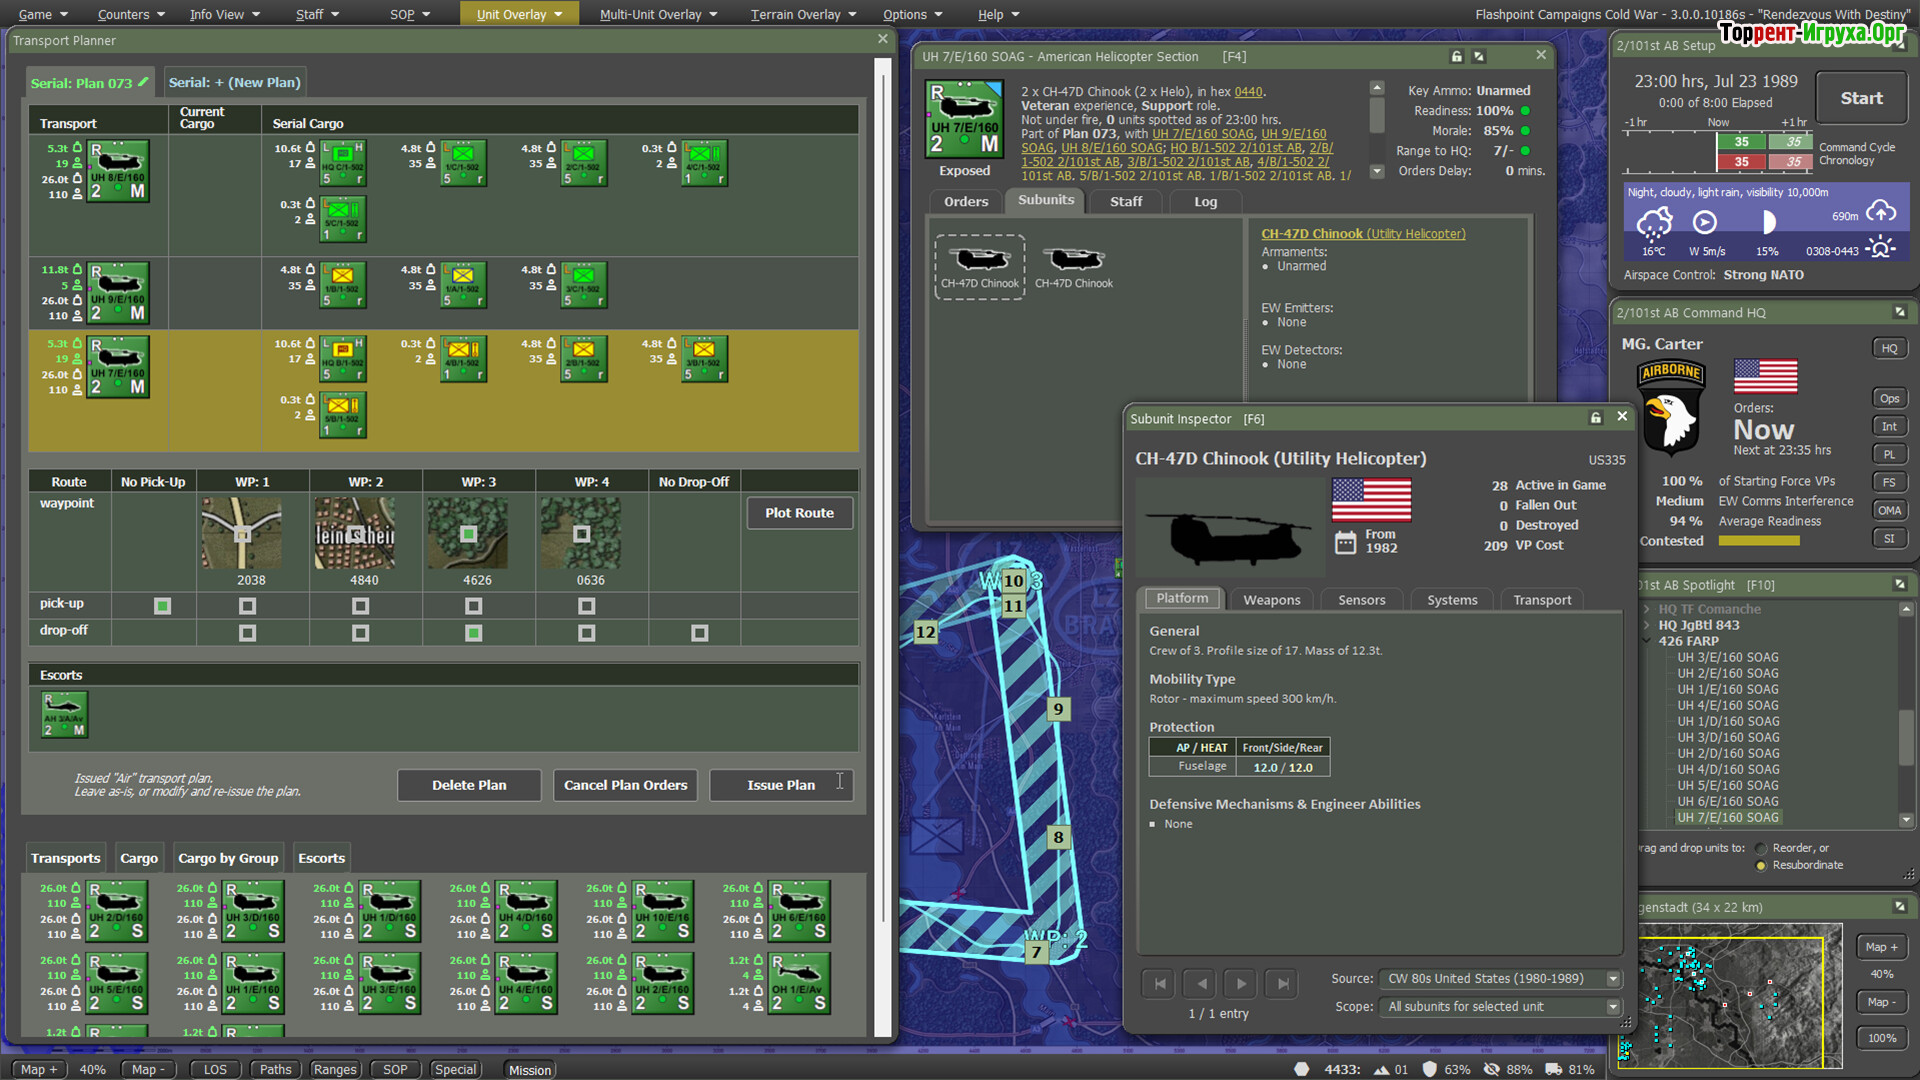This screenshot has height=1080, width=1920.
Task: Click the OH 1/E/Av helicopter counter
Action: [x=798, y=983]
